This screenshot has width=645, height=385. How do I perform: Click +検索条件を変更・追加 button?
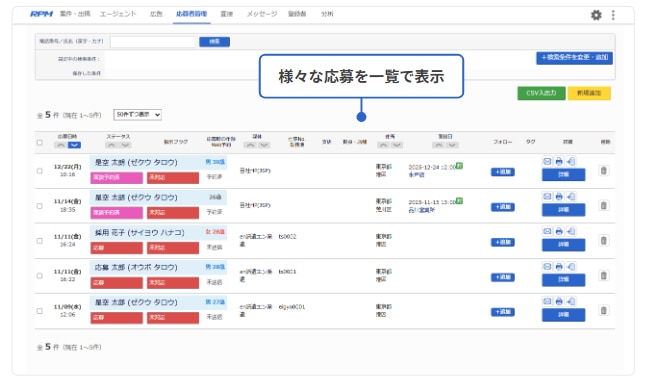point(574,58)
